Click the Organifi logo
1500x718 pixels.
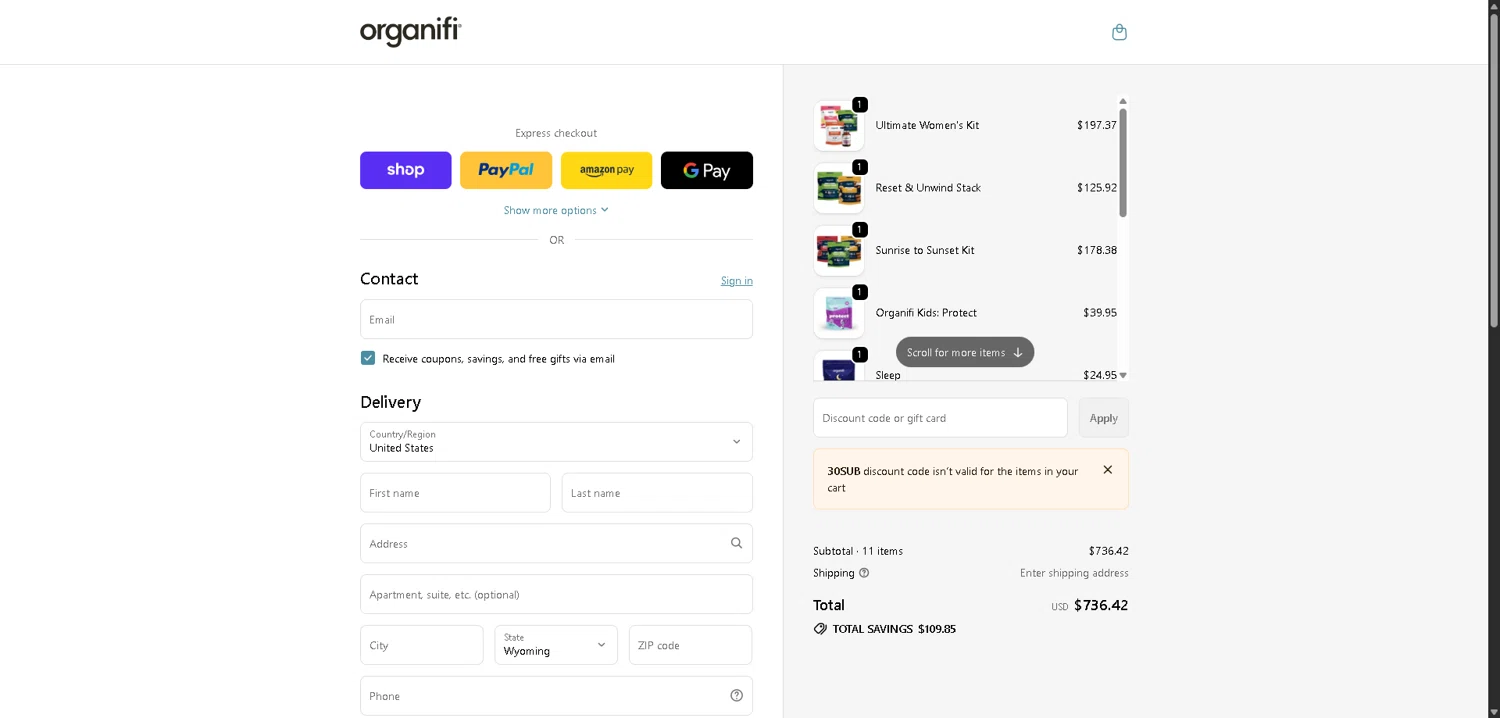pyautogui.click(x=411, y=31)
